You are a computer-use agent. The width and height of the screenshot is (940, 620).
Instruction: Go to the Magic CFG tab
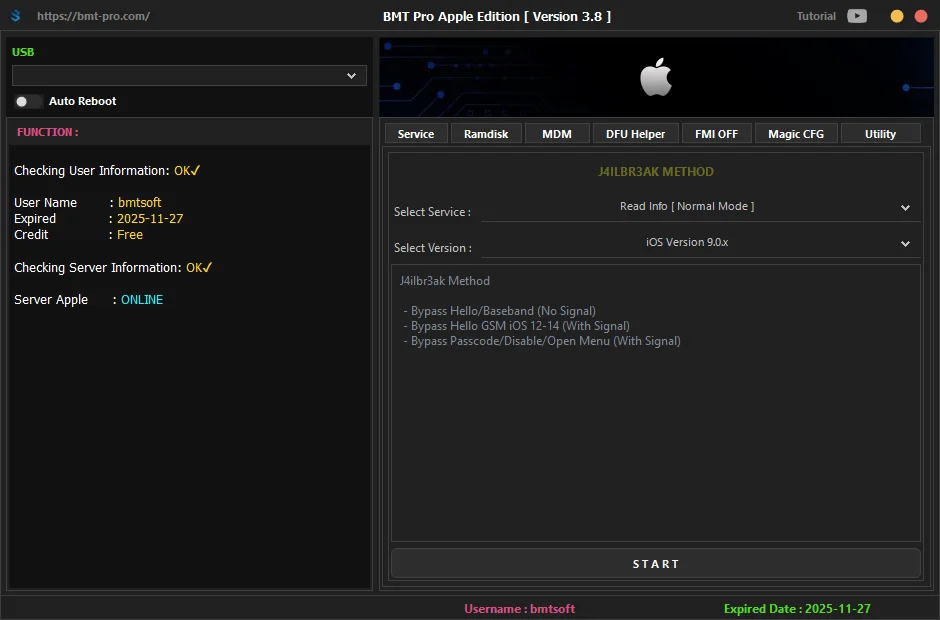coord(796,134)
